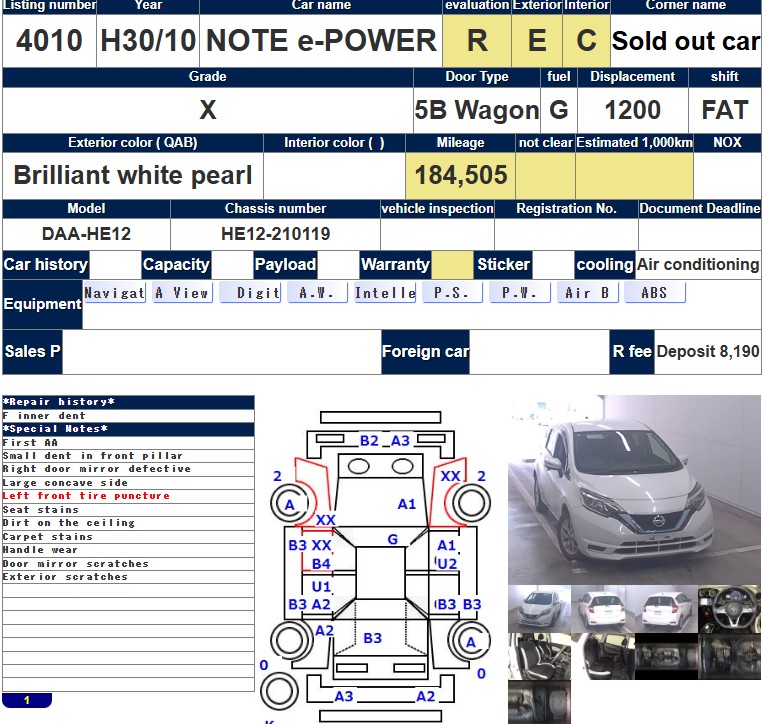The image size is (762, 724).
Task: Click the displacement value 1200
Action: [x=633, y=110]
